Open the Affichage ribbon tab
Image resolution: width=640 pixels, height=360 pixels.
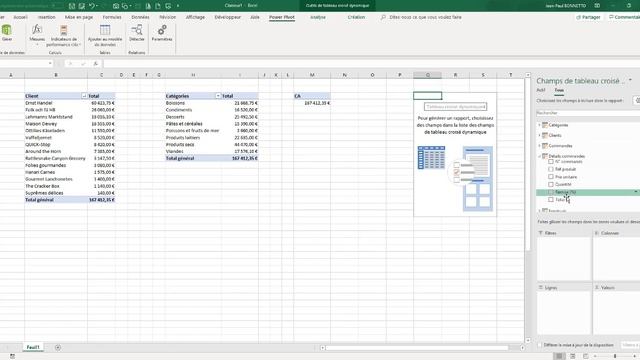pos(195,17)
